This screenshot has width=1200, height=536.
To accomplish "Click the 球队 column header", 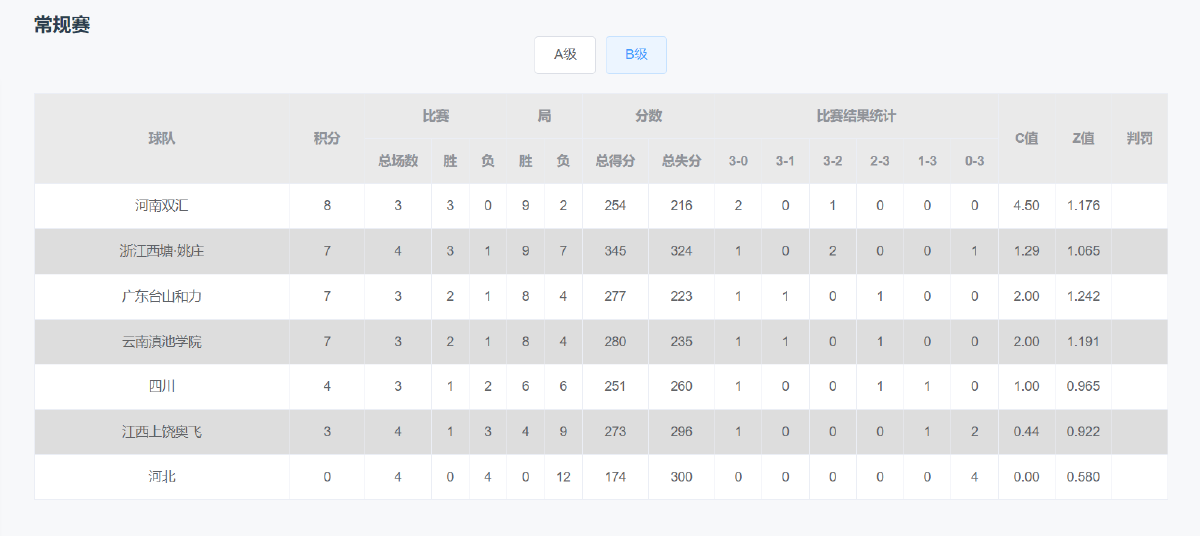I will click(x=162, y=138).
